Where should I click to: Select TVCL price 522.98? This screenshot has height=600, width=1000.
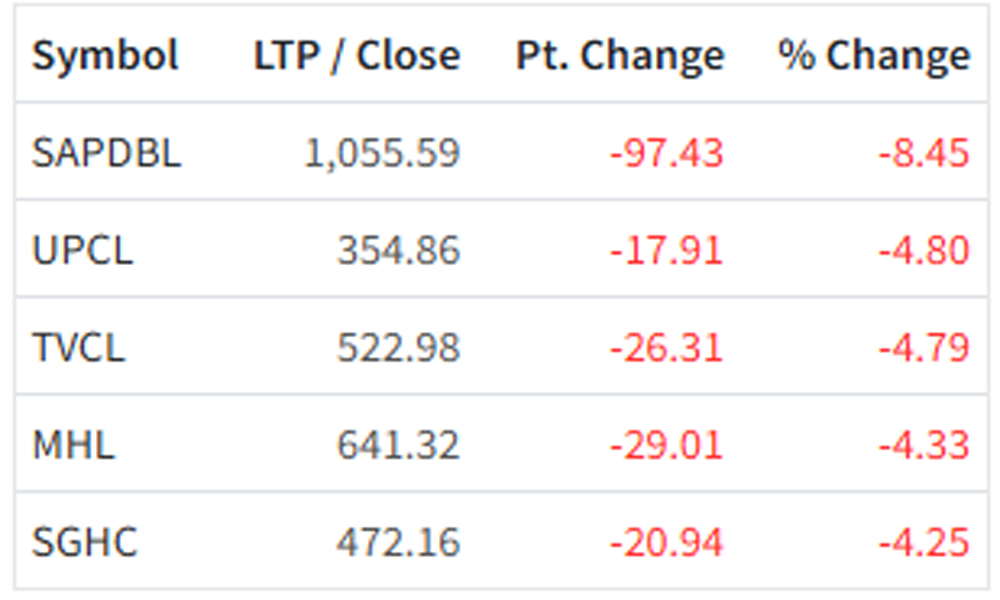coord(399,348)
